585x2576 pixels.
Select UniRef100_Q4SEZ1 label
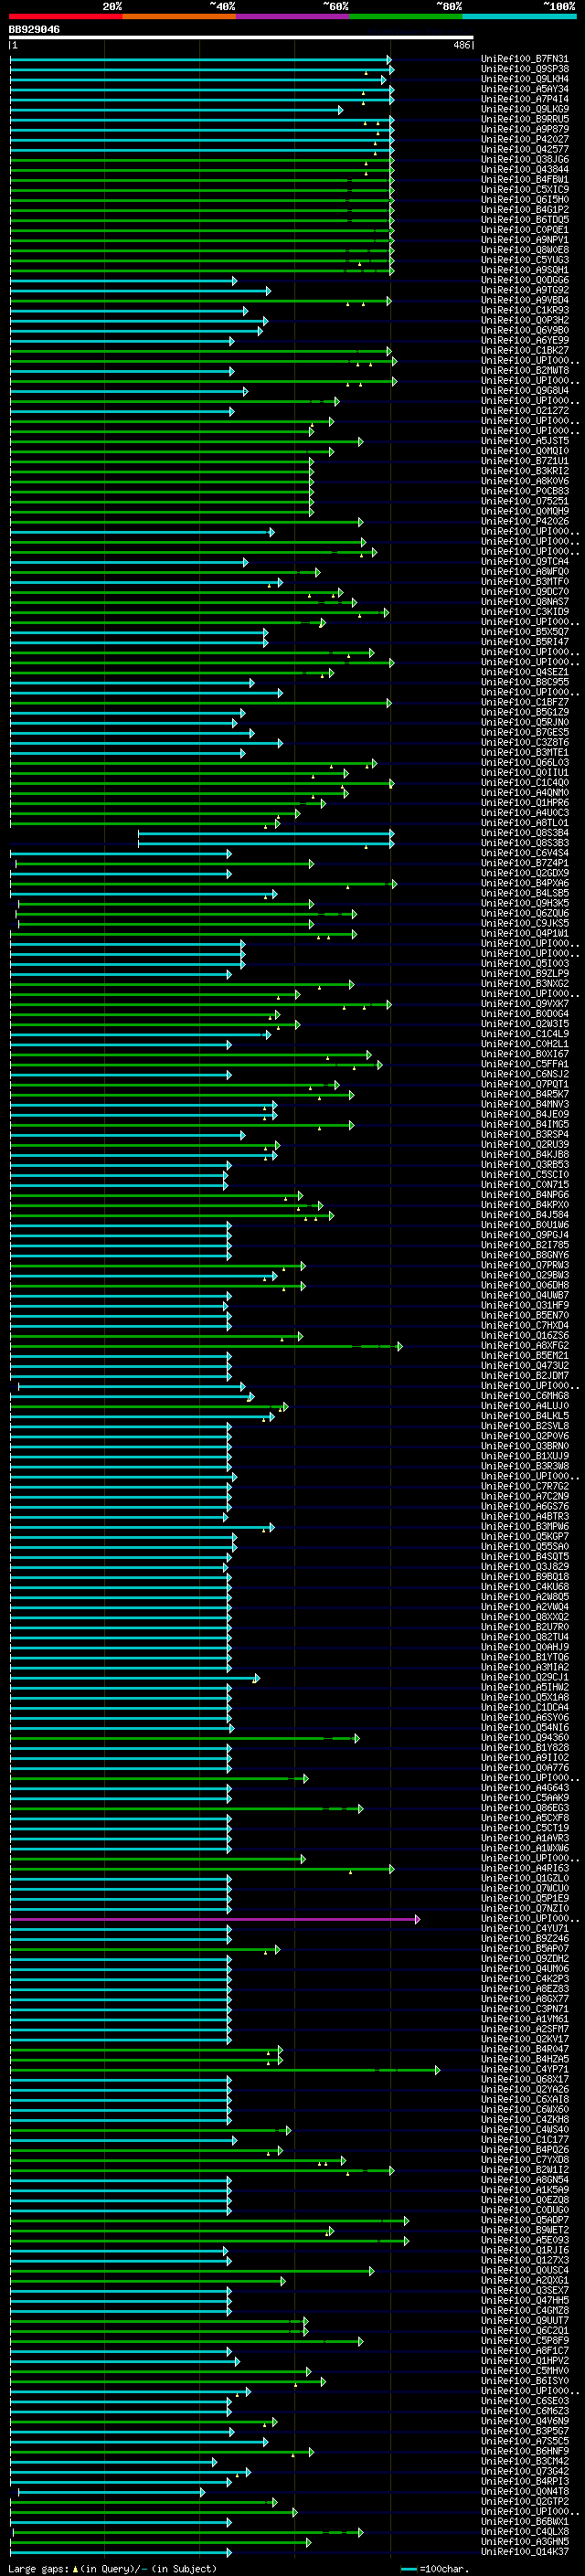(x=525, y=672)
